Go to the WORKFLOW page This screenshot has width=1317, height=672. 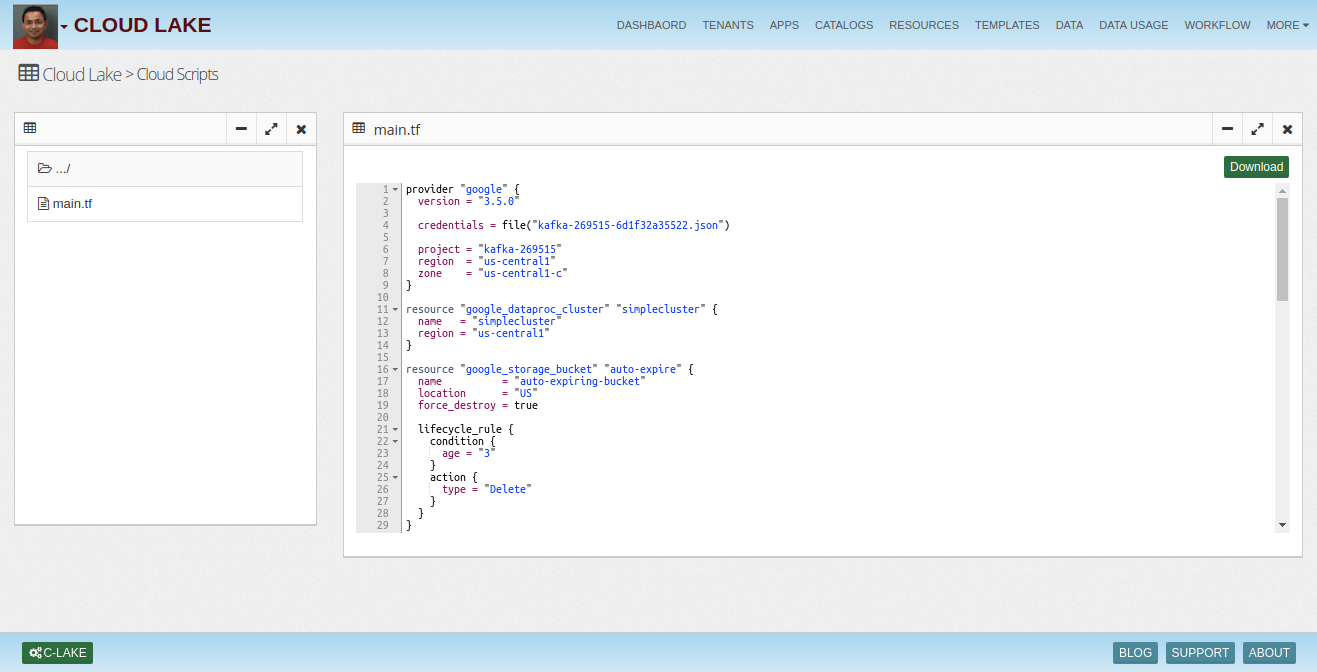(1217, 25)
